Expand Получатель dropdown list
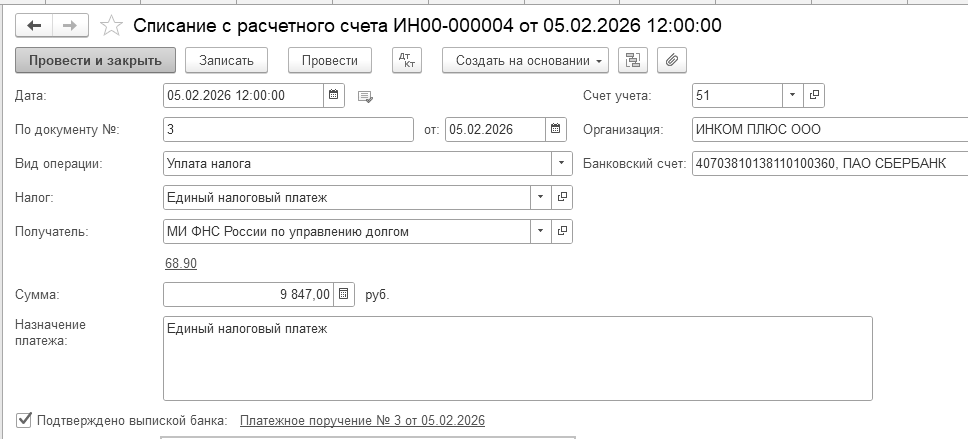968x439 pixels. point(540,232)
